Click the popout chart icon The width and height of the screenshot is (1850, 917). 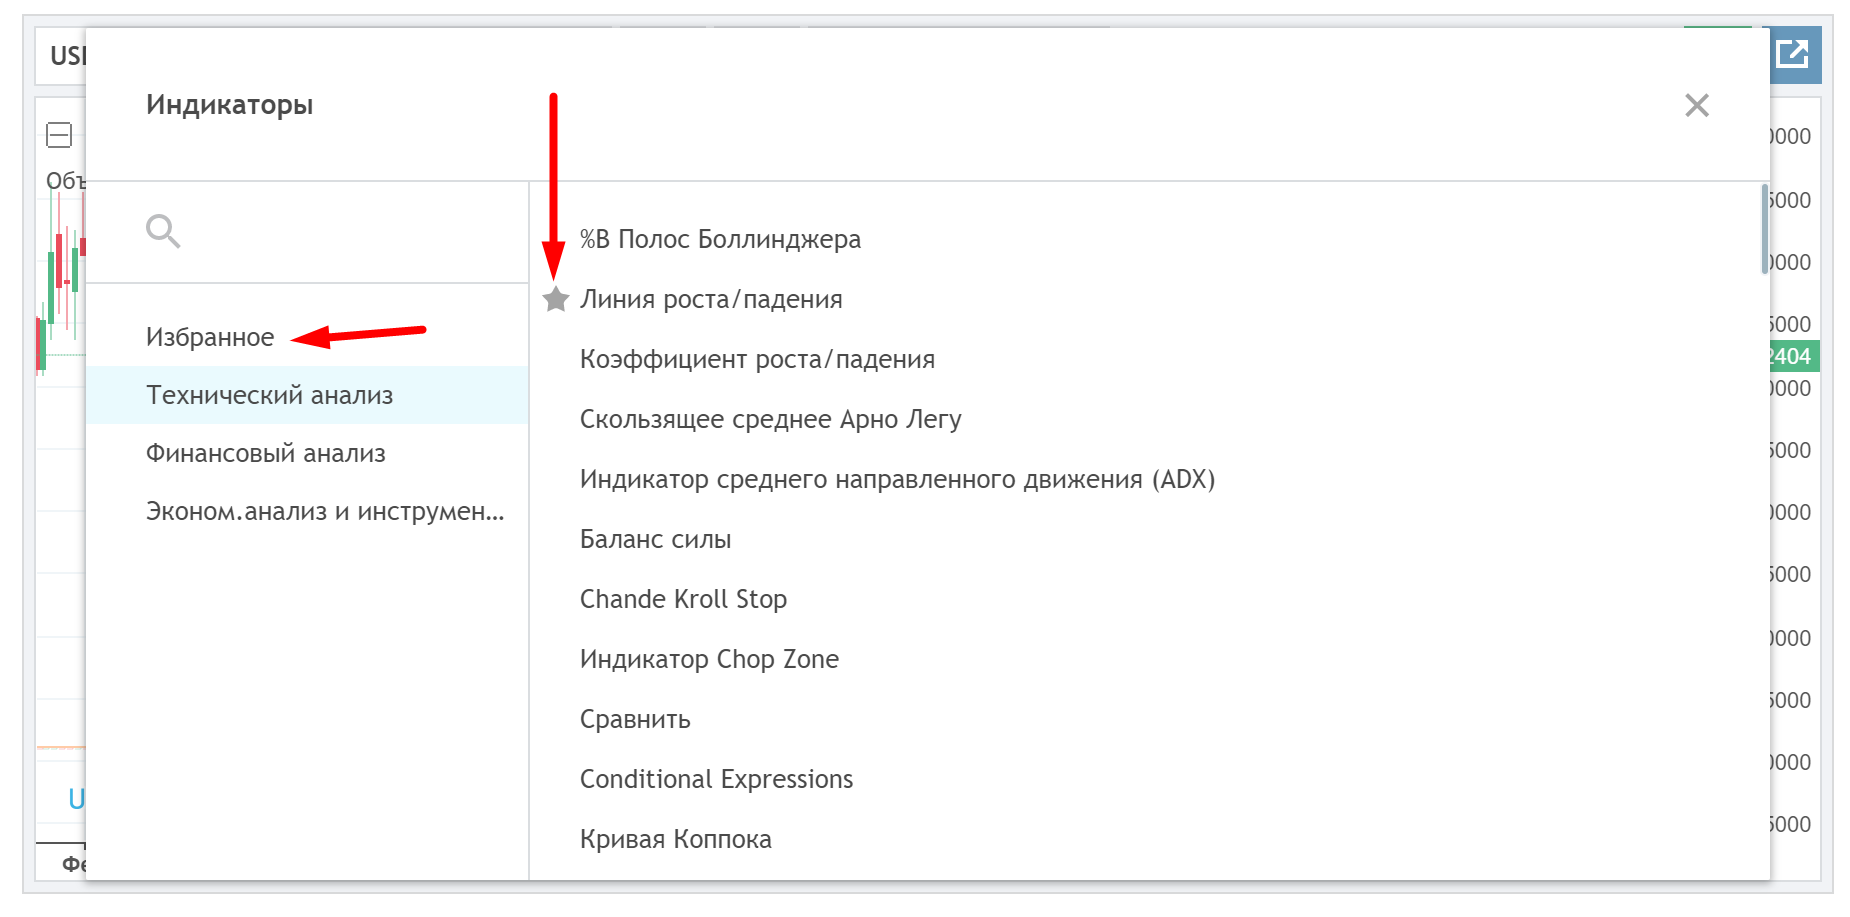tap(1793, 53)
